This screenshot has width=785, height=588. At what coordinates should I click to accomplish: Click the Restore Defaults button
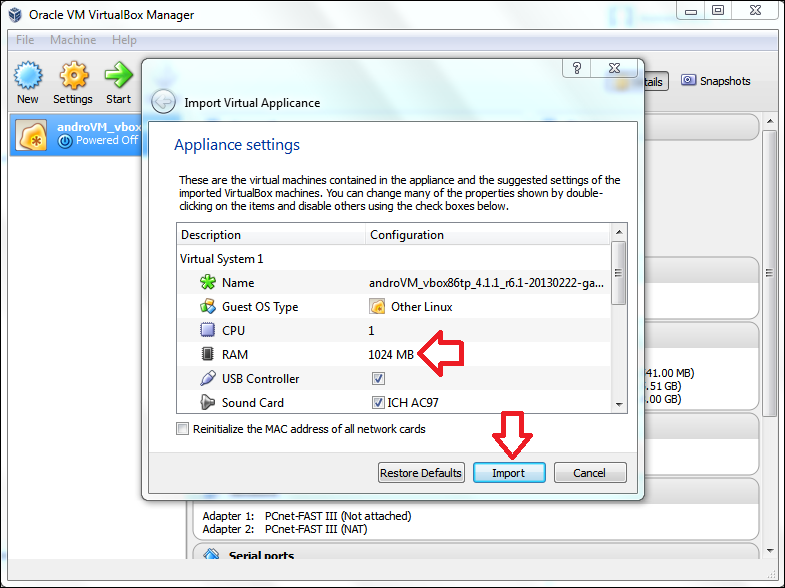[x=421, y=473]
